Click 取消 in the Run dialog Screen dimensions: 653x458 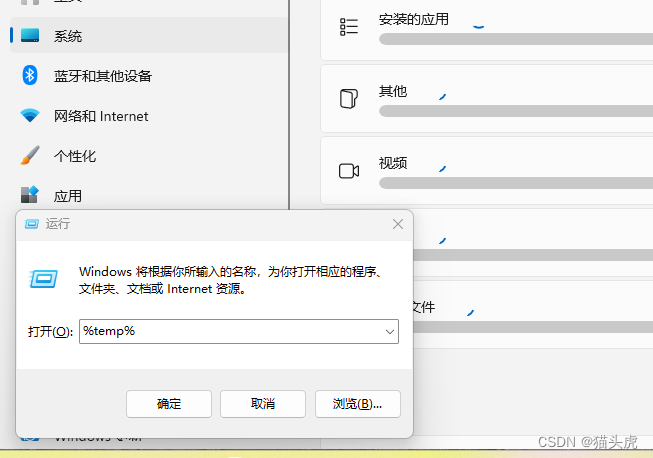[263, 404]
